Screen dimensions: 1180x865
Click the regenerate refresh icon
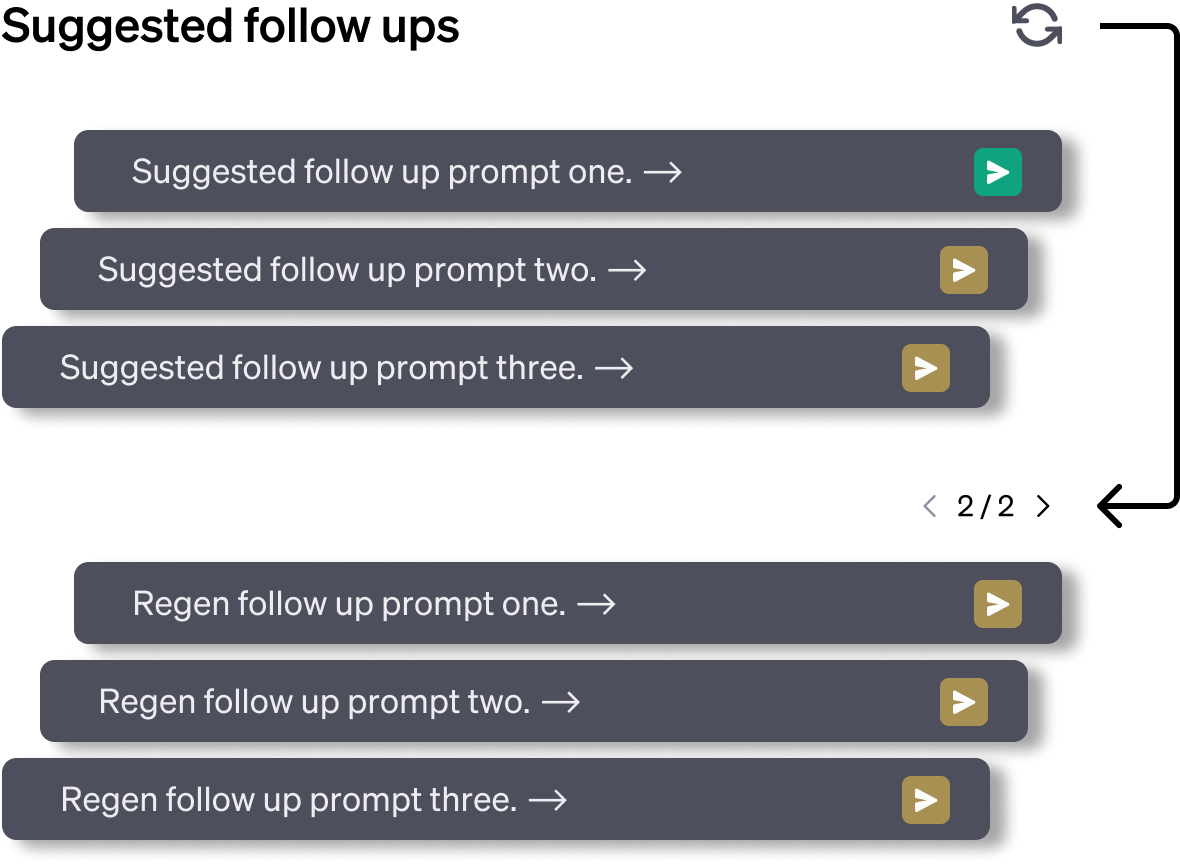pyautogui.click(x=1037, y=25)
